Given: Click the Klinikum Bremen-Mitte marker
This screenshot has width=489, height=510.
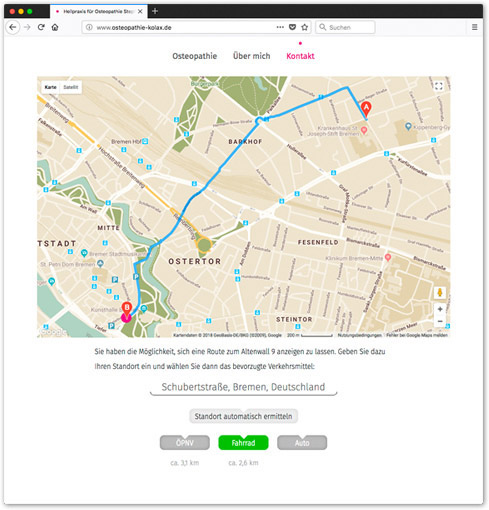Looking at the screenshot, I should pyautogui.click(x=388, y=257).
